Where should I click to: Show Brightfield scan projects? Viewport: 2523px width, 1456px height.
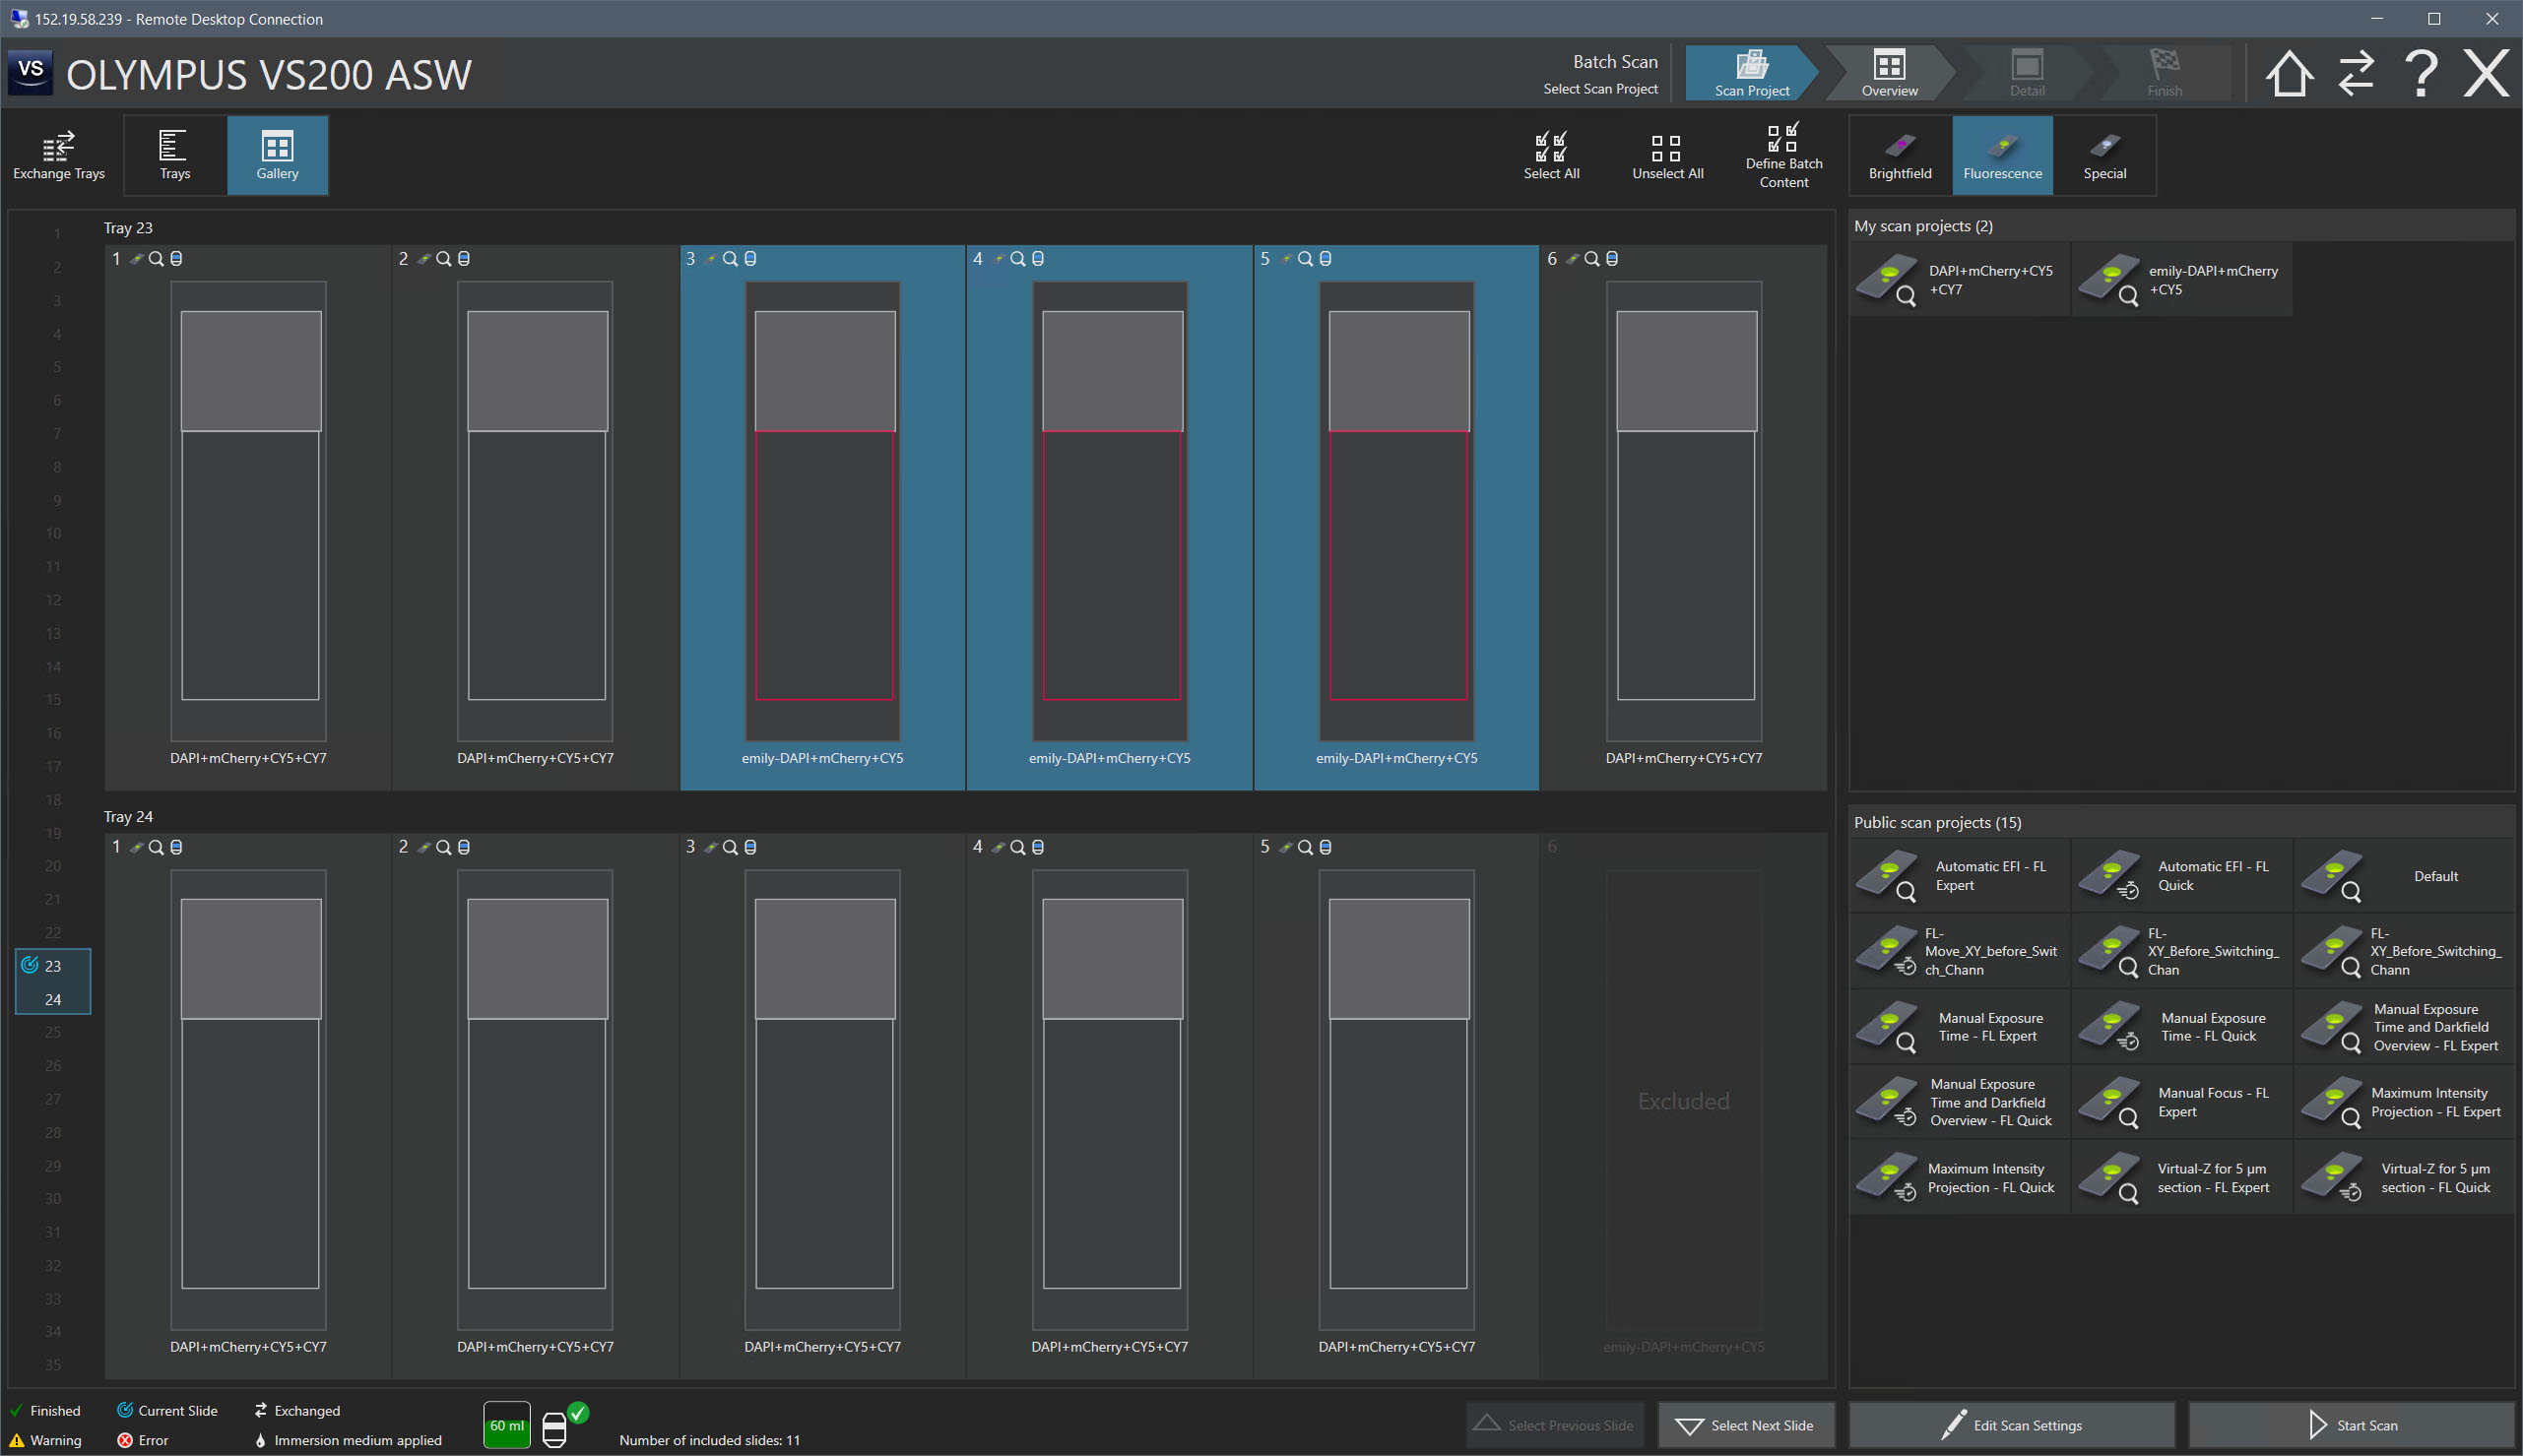[x=1900, y=155]
